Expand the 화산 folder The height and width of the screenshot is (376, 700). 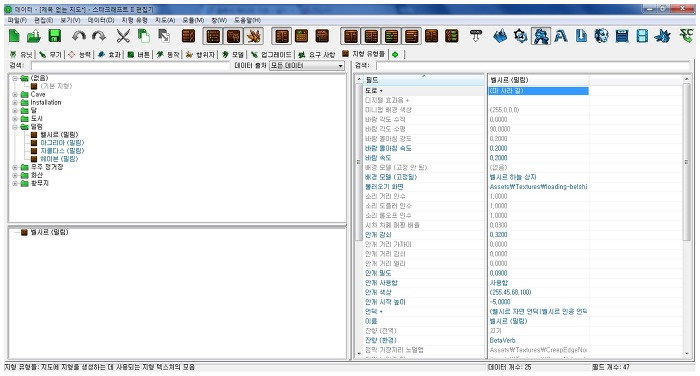(15, 175)
